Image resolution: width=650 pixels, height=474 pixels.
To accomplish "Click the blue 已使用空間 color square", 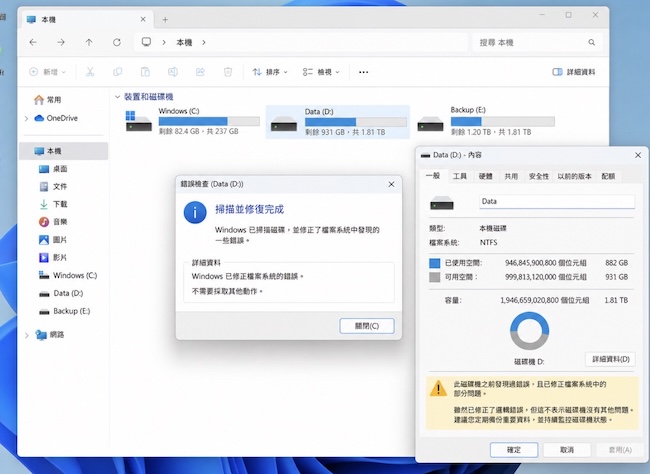I will pyautogui.click(x=434, y=263).
